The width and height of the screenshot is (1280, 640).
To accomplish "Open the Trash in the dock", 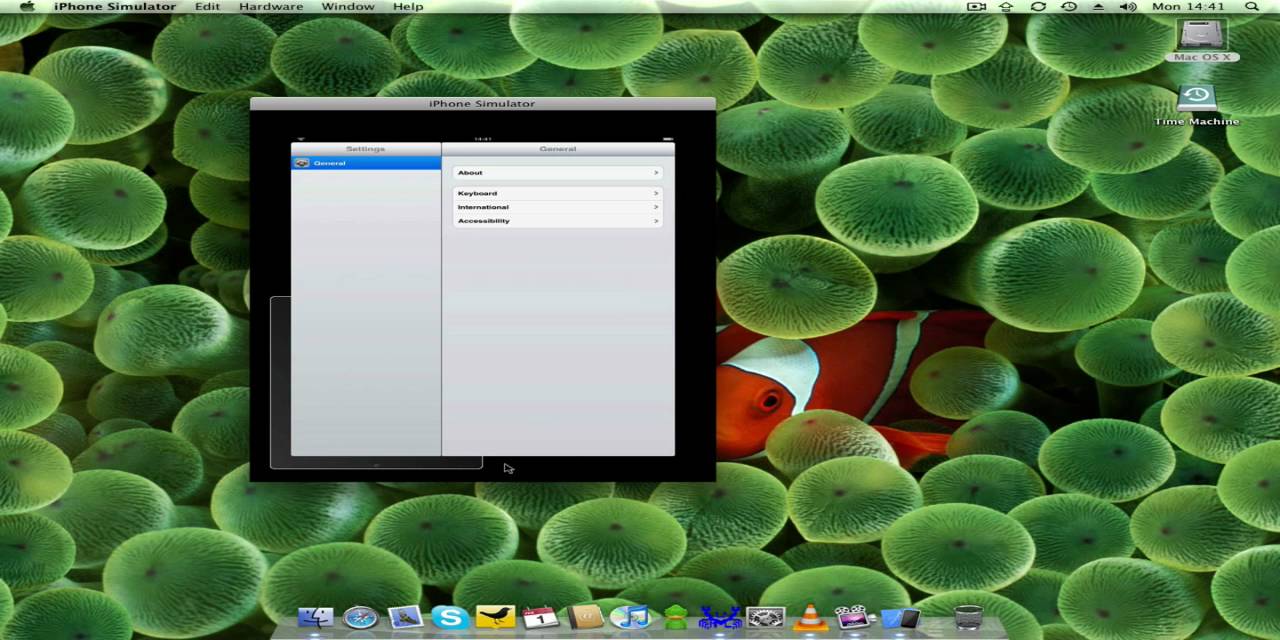I will point(968,617).
